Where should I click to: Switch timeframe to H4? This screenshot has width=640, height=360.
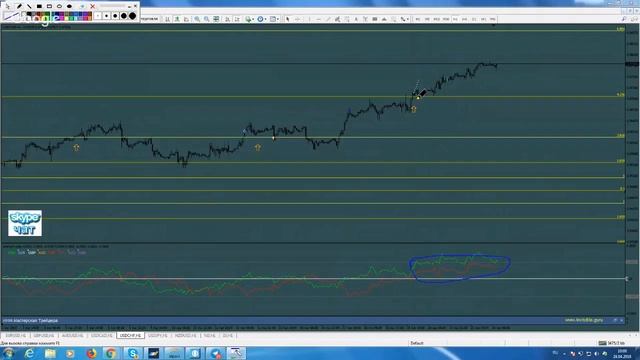coord(464,19)
